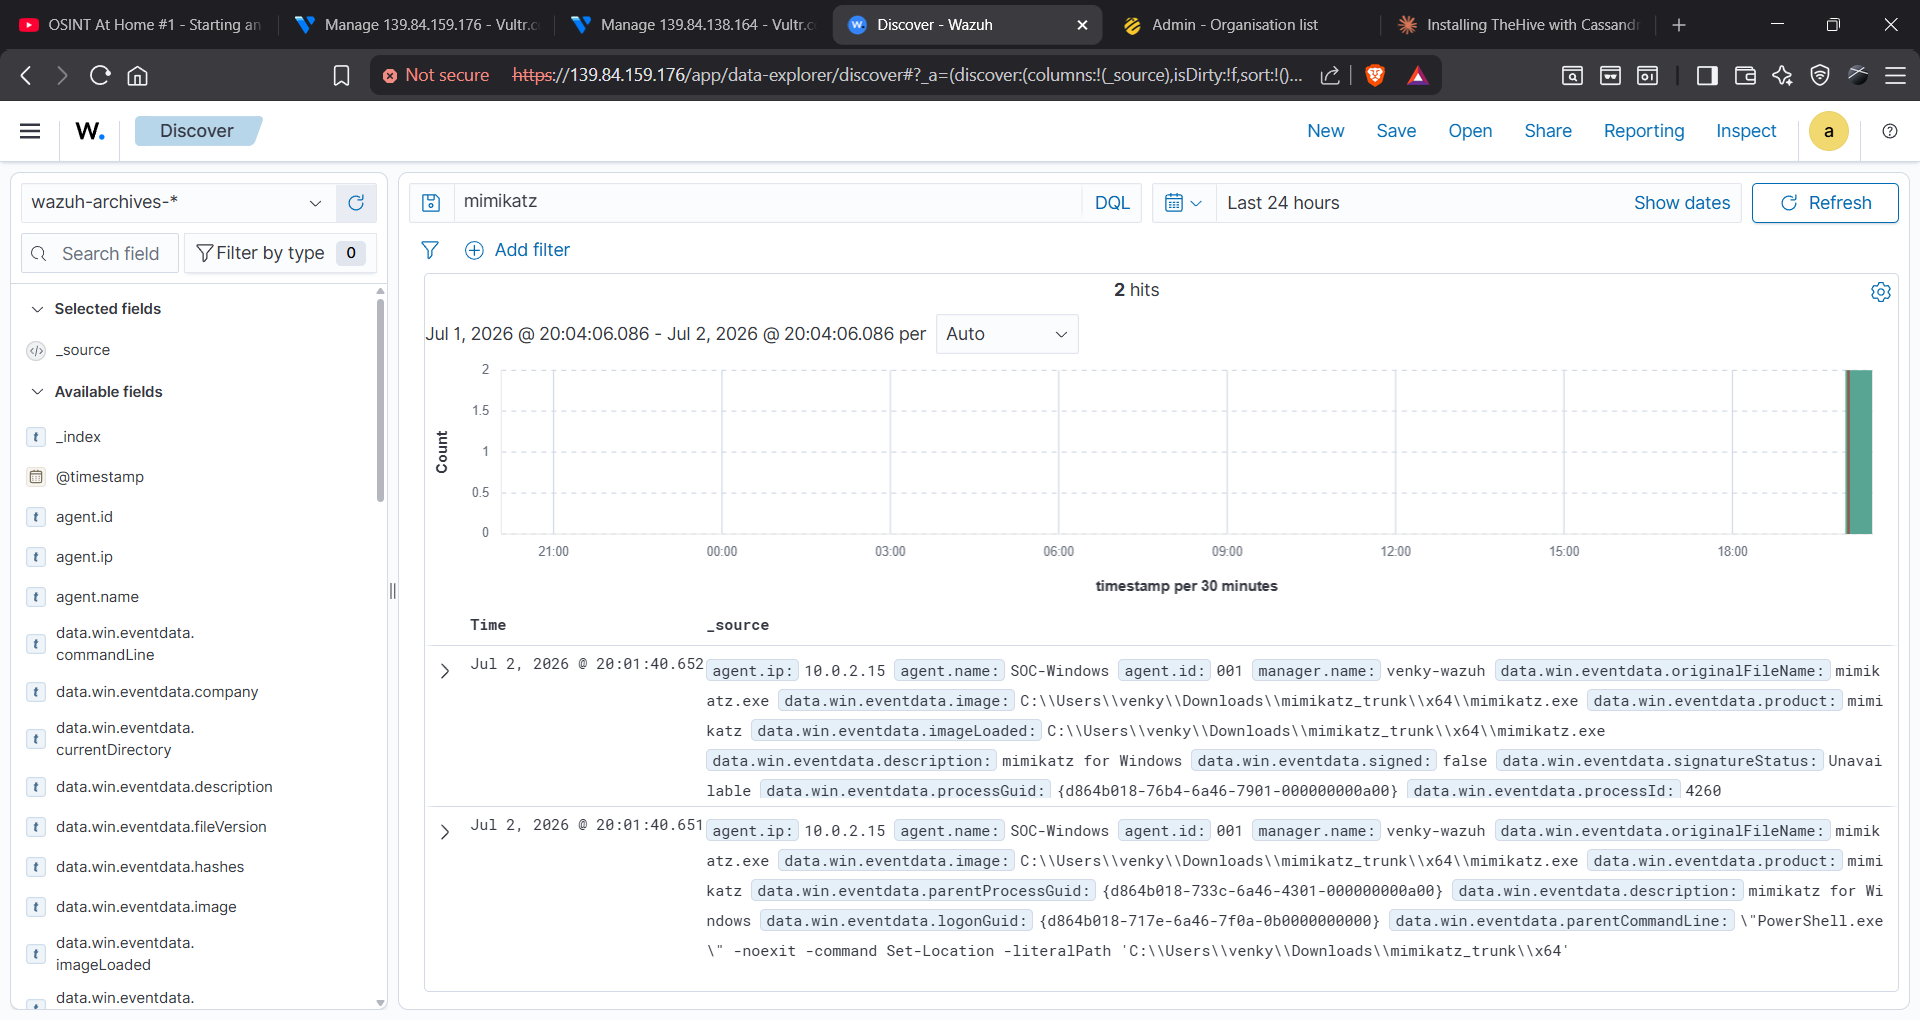1920x1020 pixels.
Task: Click the filter funnel options icon
Action: tap(430, 250)
